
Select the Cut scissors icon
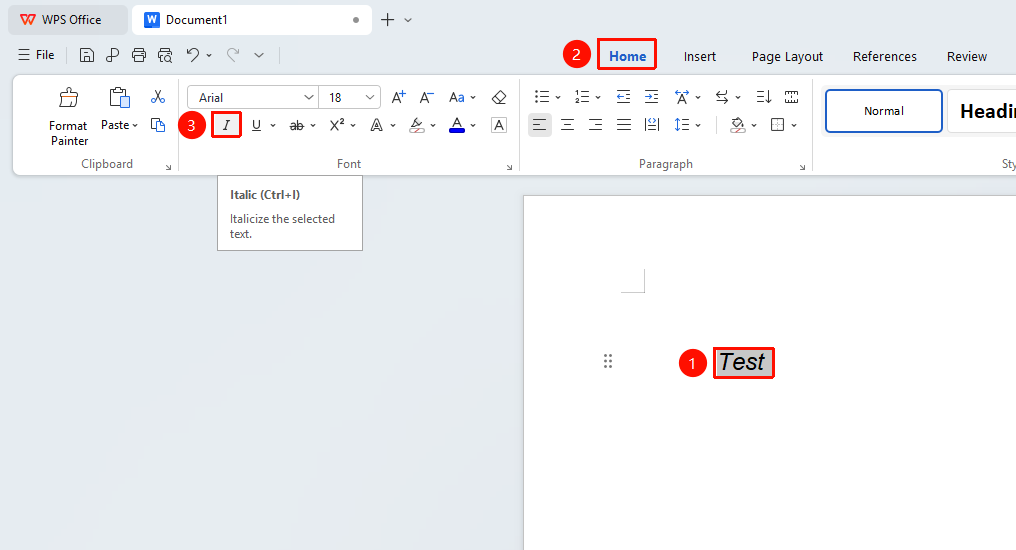[157, 97]
